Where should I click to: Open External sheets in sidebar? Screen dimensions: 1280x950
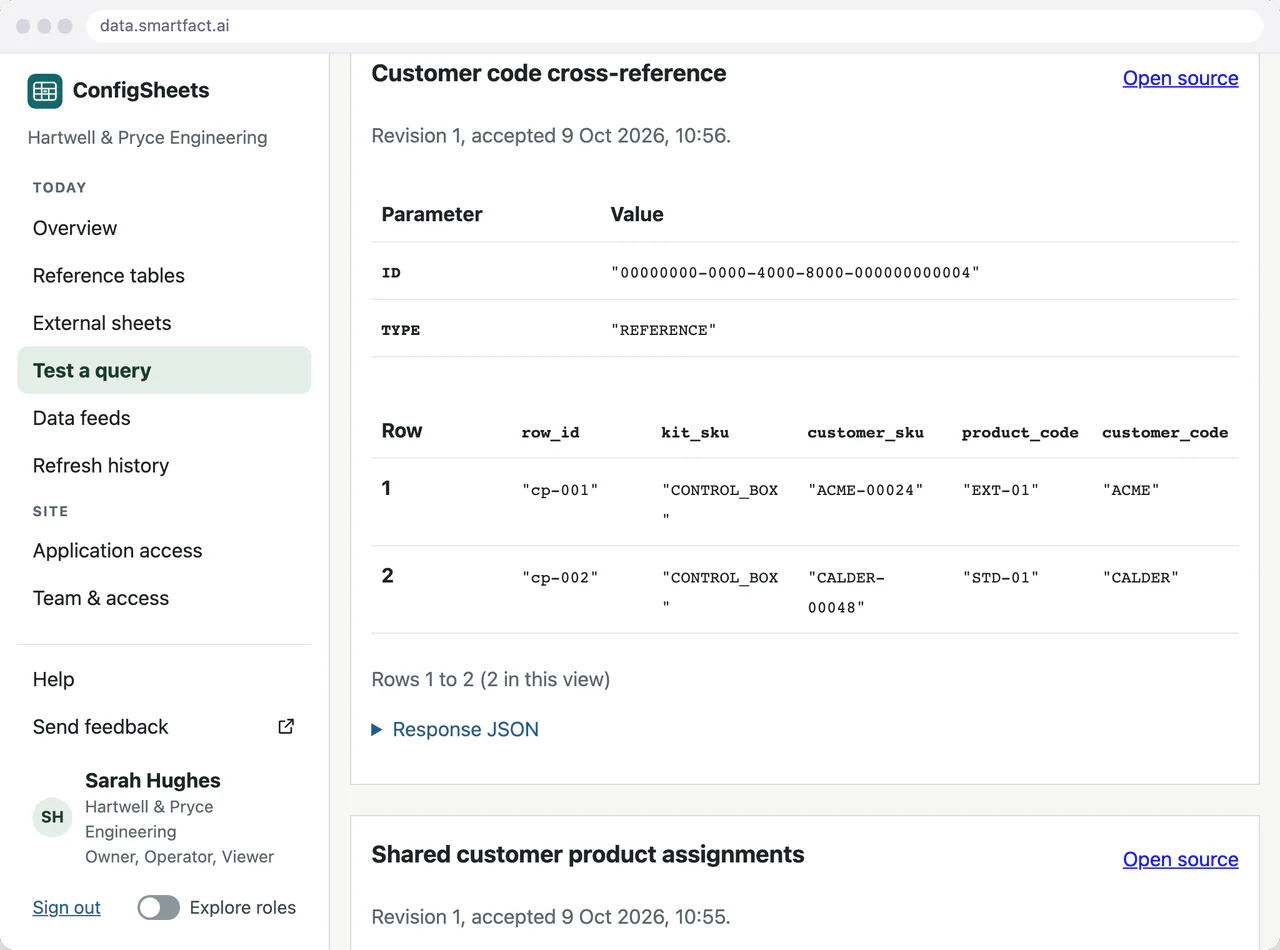164,323
